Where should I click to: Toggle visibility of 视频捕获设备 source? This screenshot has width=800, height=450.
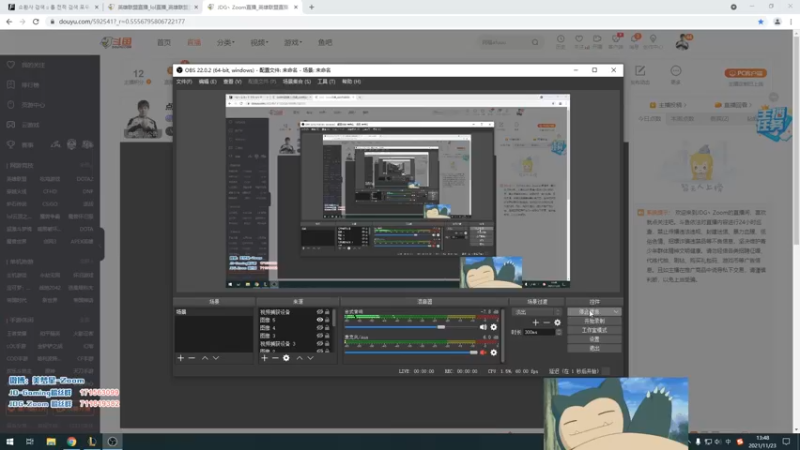(x=320, y=312)
